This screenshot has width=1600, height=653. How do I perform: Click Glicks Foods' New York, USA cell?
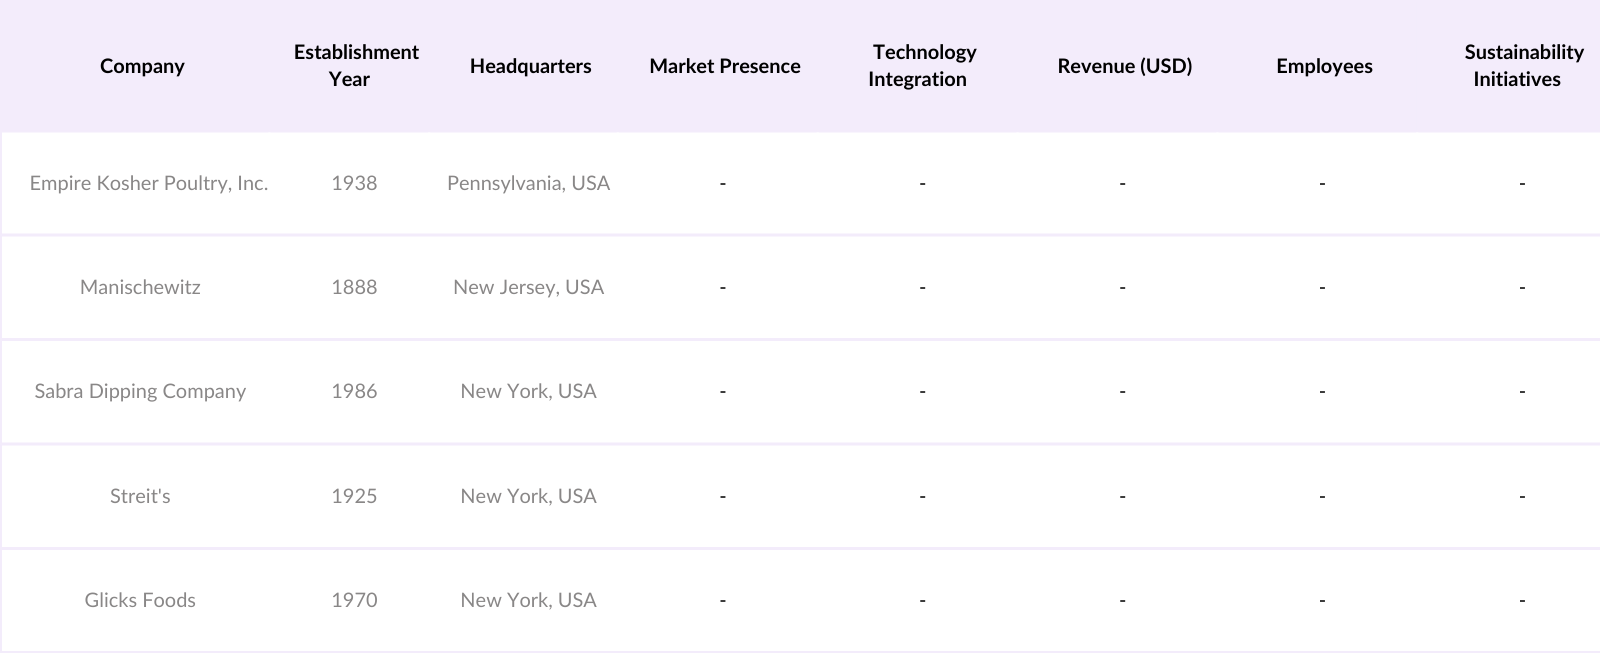click(528, 600)
